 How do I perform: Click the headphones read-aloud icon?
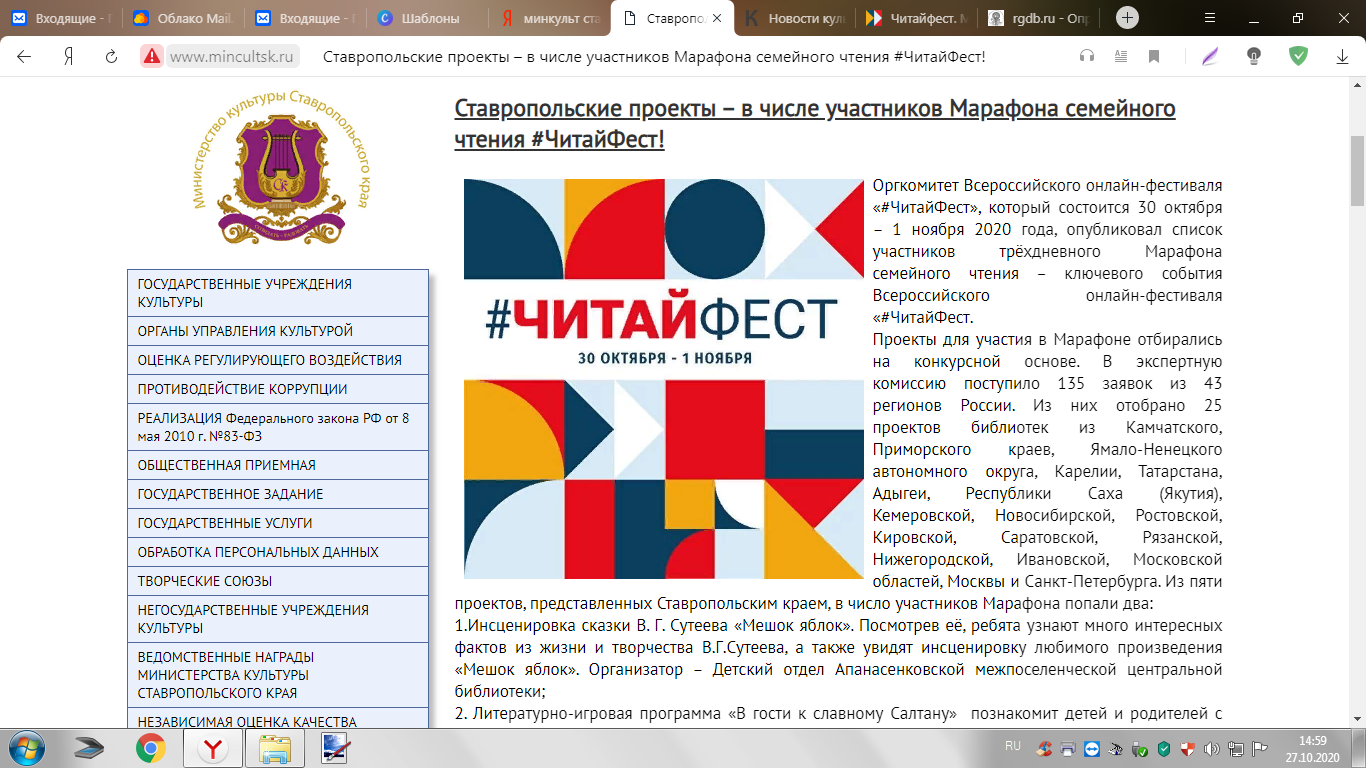1087,57
